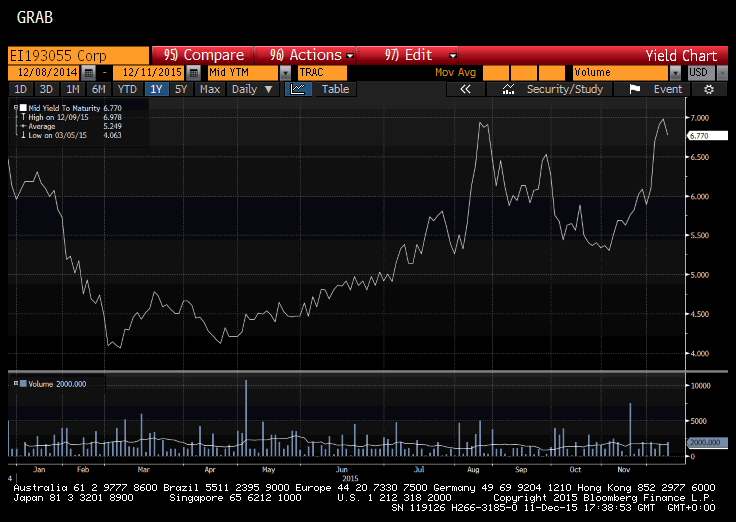Viewport: 736px width, 522px height.
Task: Click the Jan month axis label
Action: click(39, 469)
